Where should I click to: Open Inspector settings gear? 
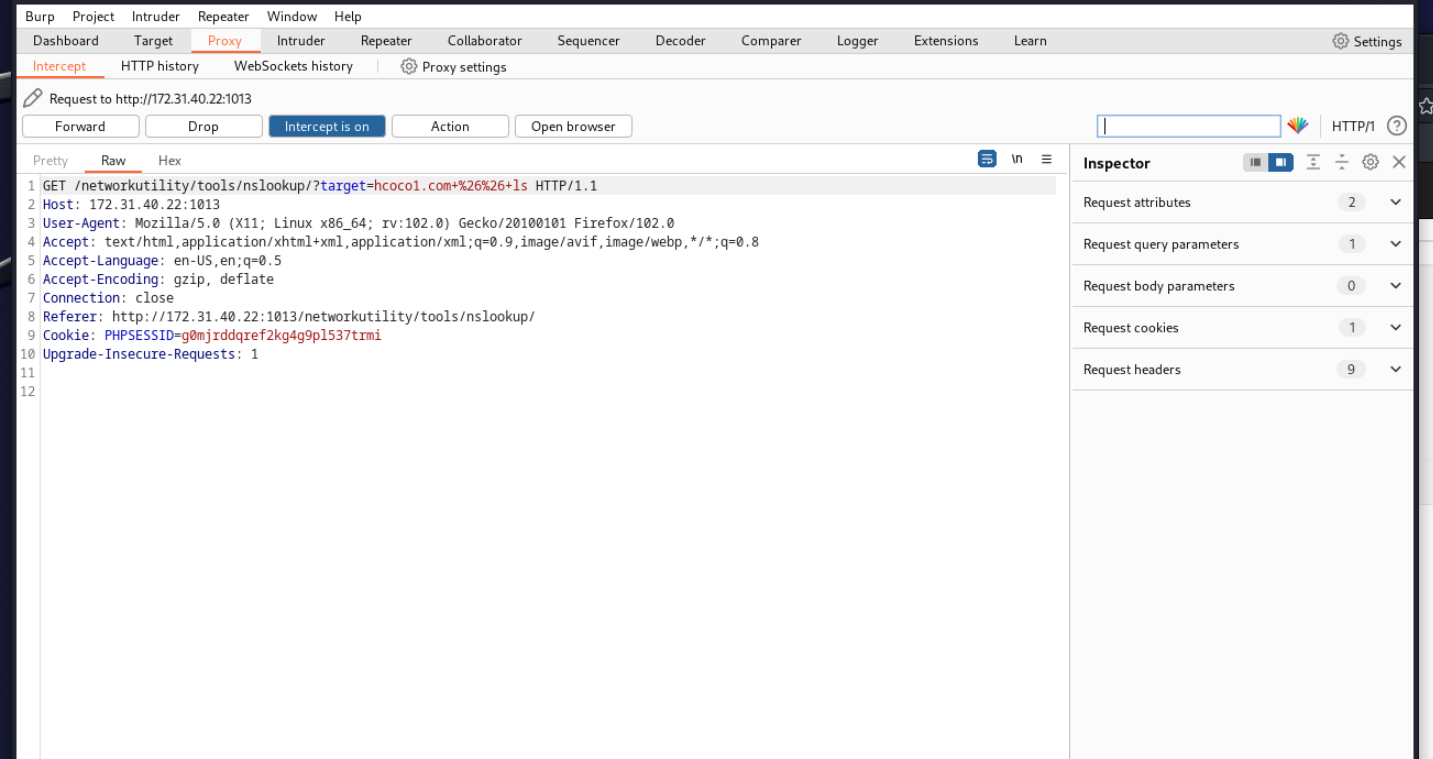click(1371, 162)
